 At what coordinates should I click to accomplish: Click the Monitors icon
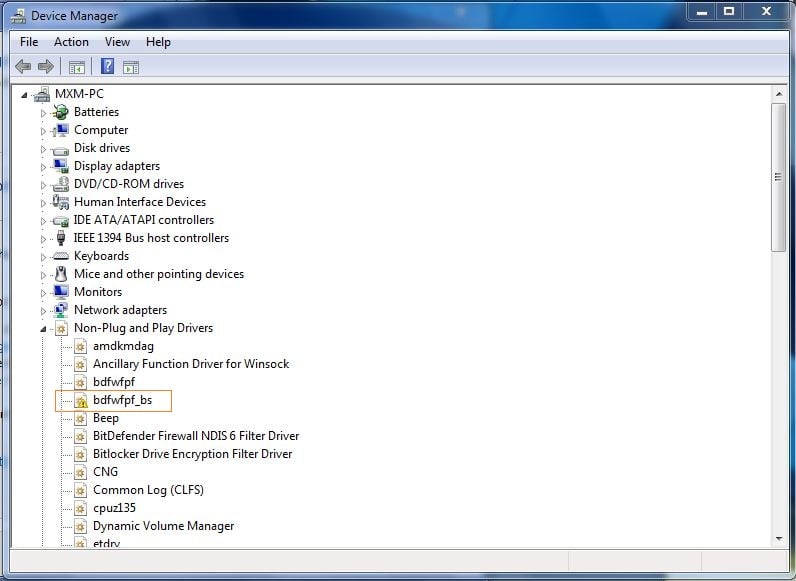60,292
